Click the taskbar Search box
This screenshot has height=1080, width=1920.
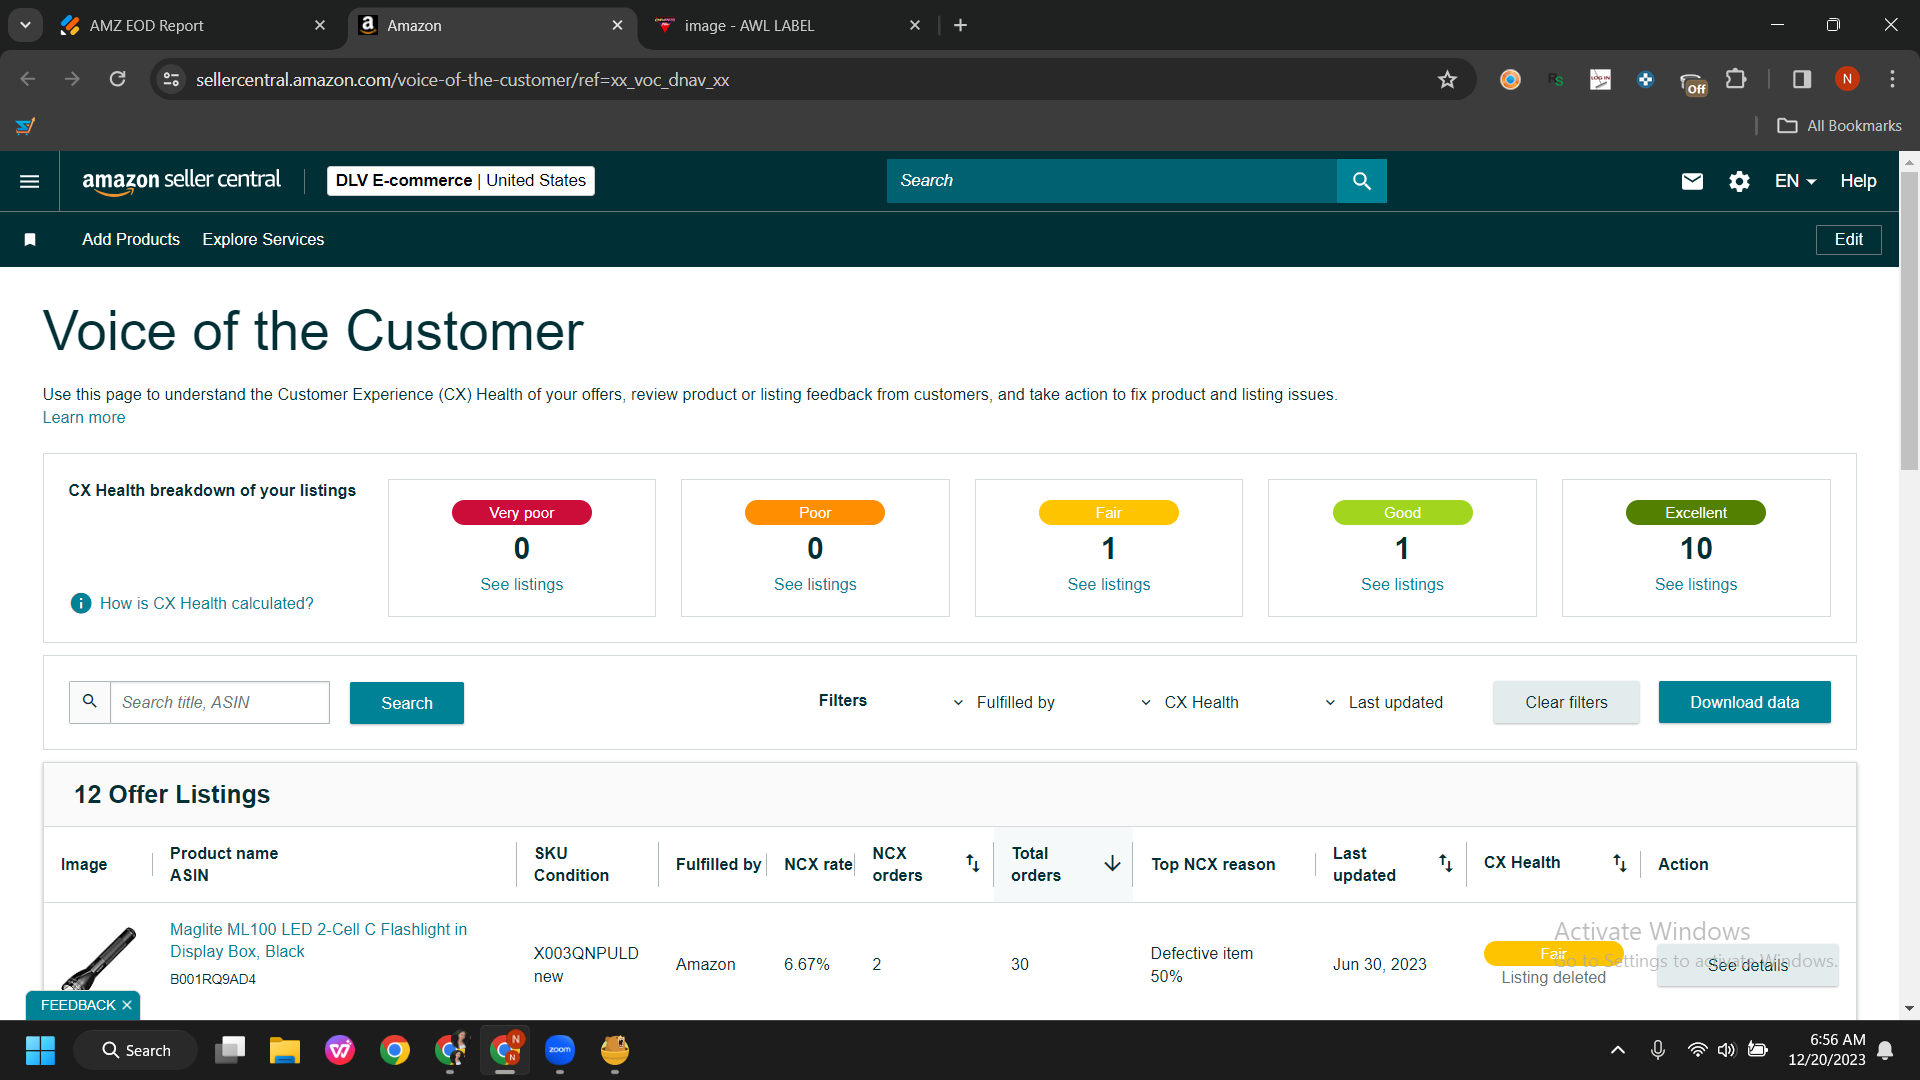[x=136, y=1050]
